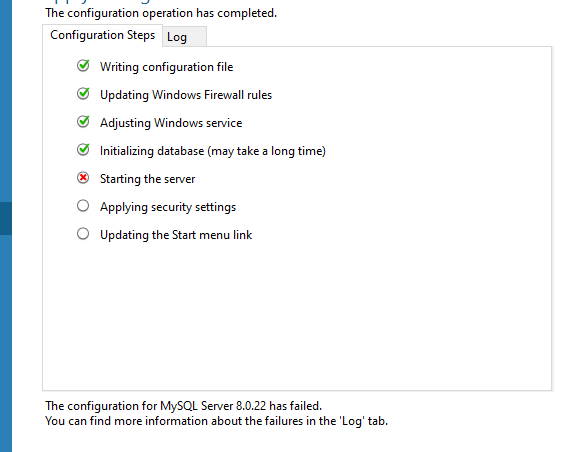
Task: Click the 'Log' tab failure information hint text
Action: [x=217, y=421]
